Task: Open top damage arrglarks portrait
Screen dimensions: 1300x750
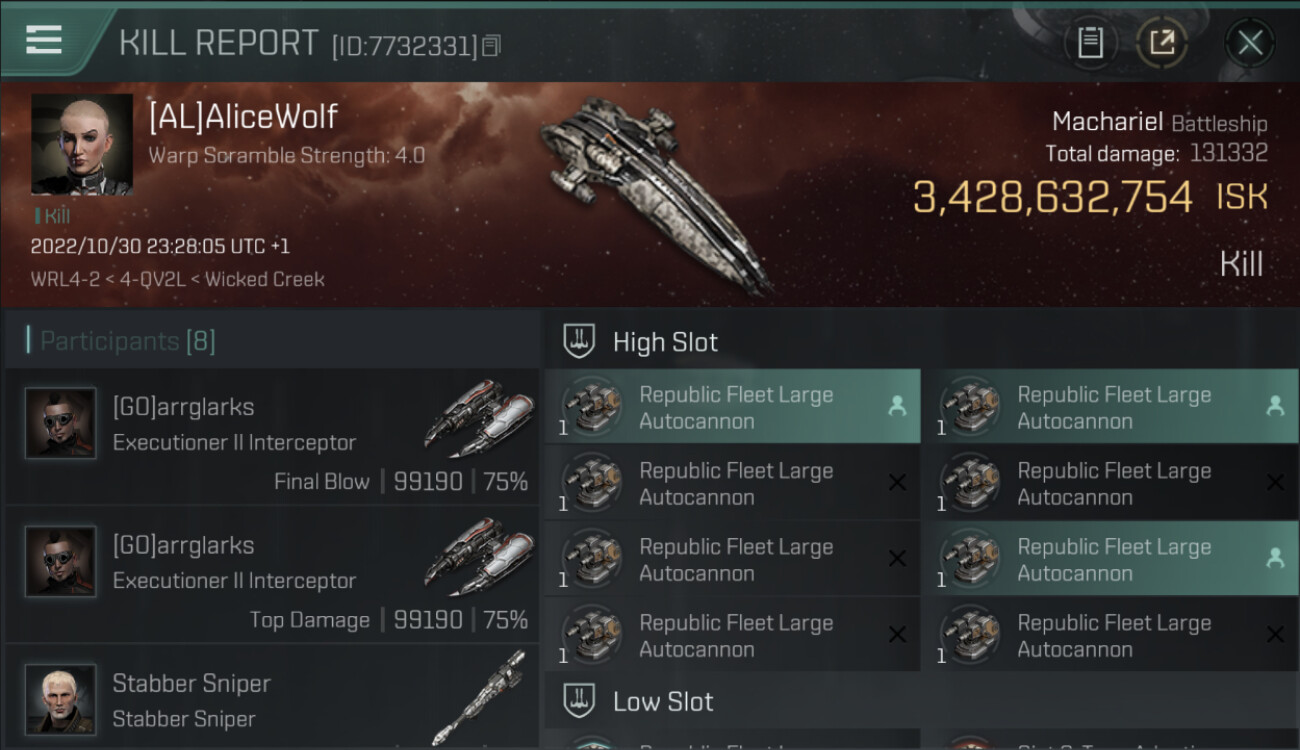Action: (x=61, y=561)
